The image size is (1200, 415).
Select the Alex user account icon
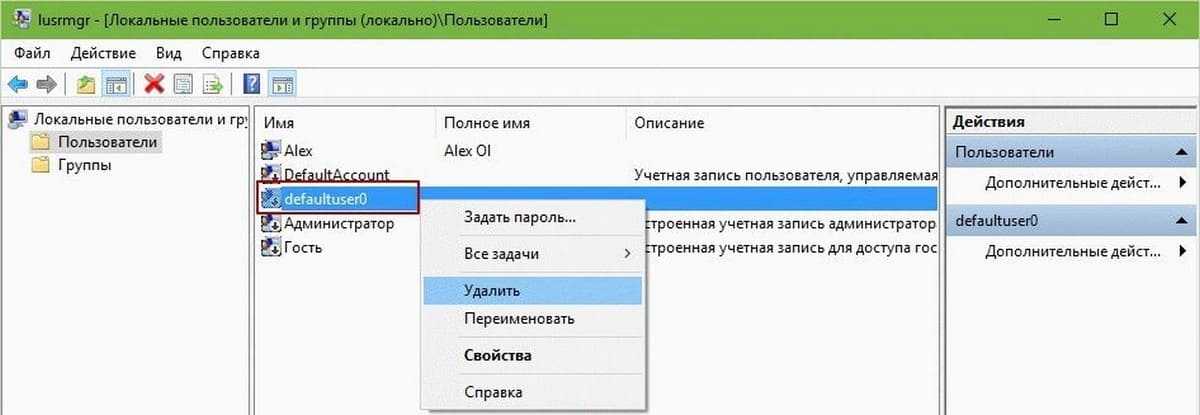click(x=270, y=150)
